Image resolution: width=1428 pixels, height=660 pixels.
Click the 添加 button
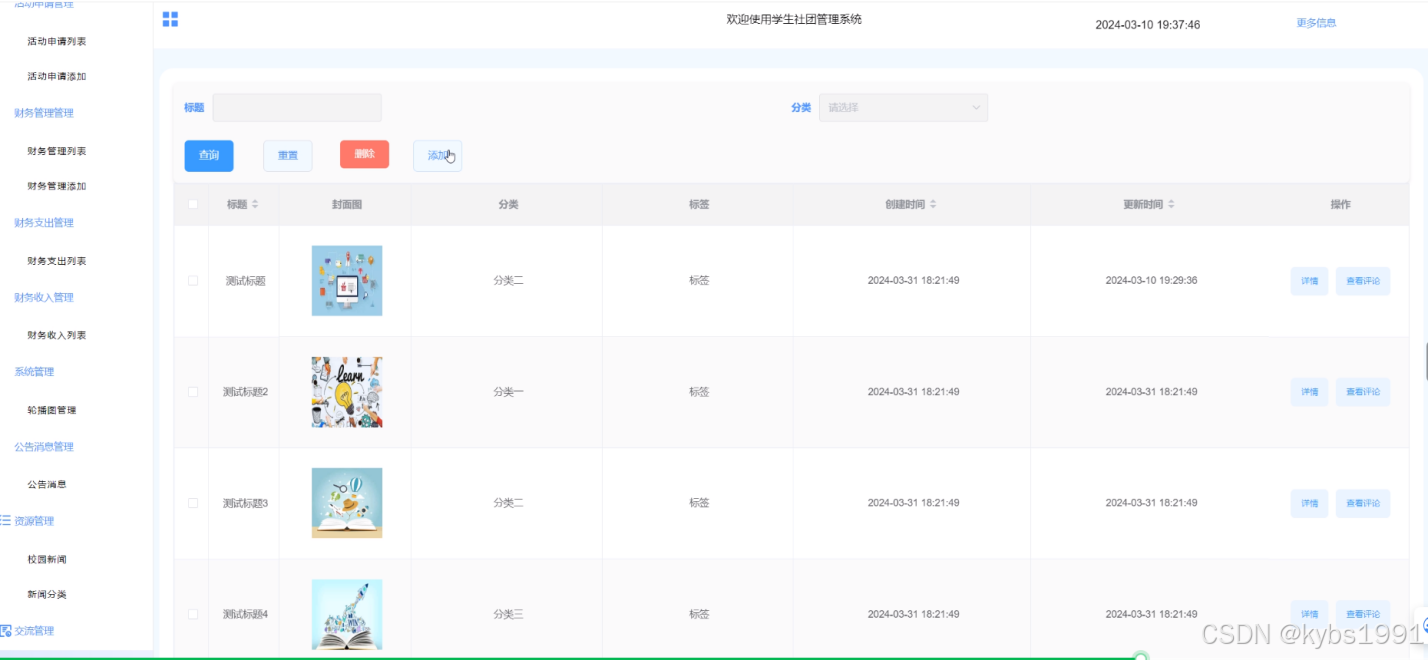click(438, 156)
